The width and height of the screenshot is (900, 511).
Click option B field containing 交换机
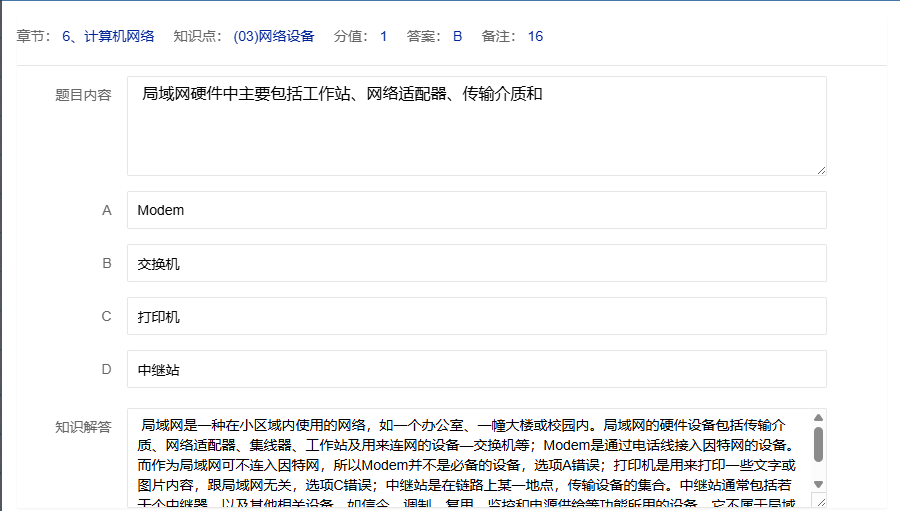[476, 263]
